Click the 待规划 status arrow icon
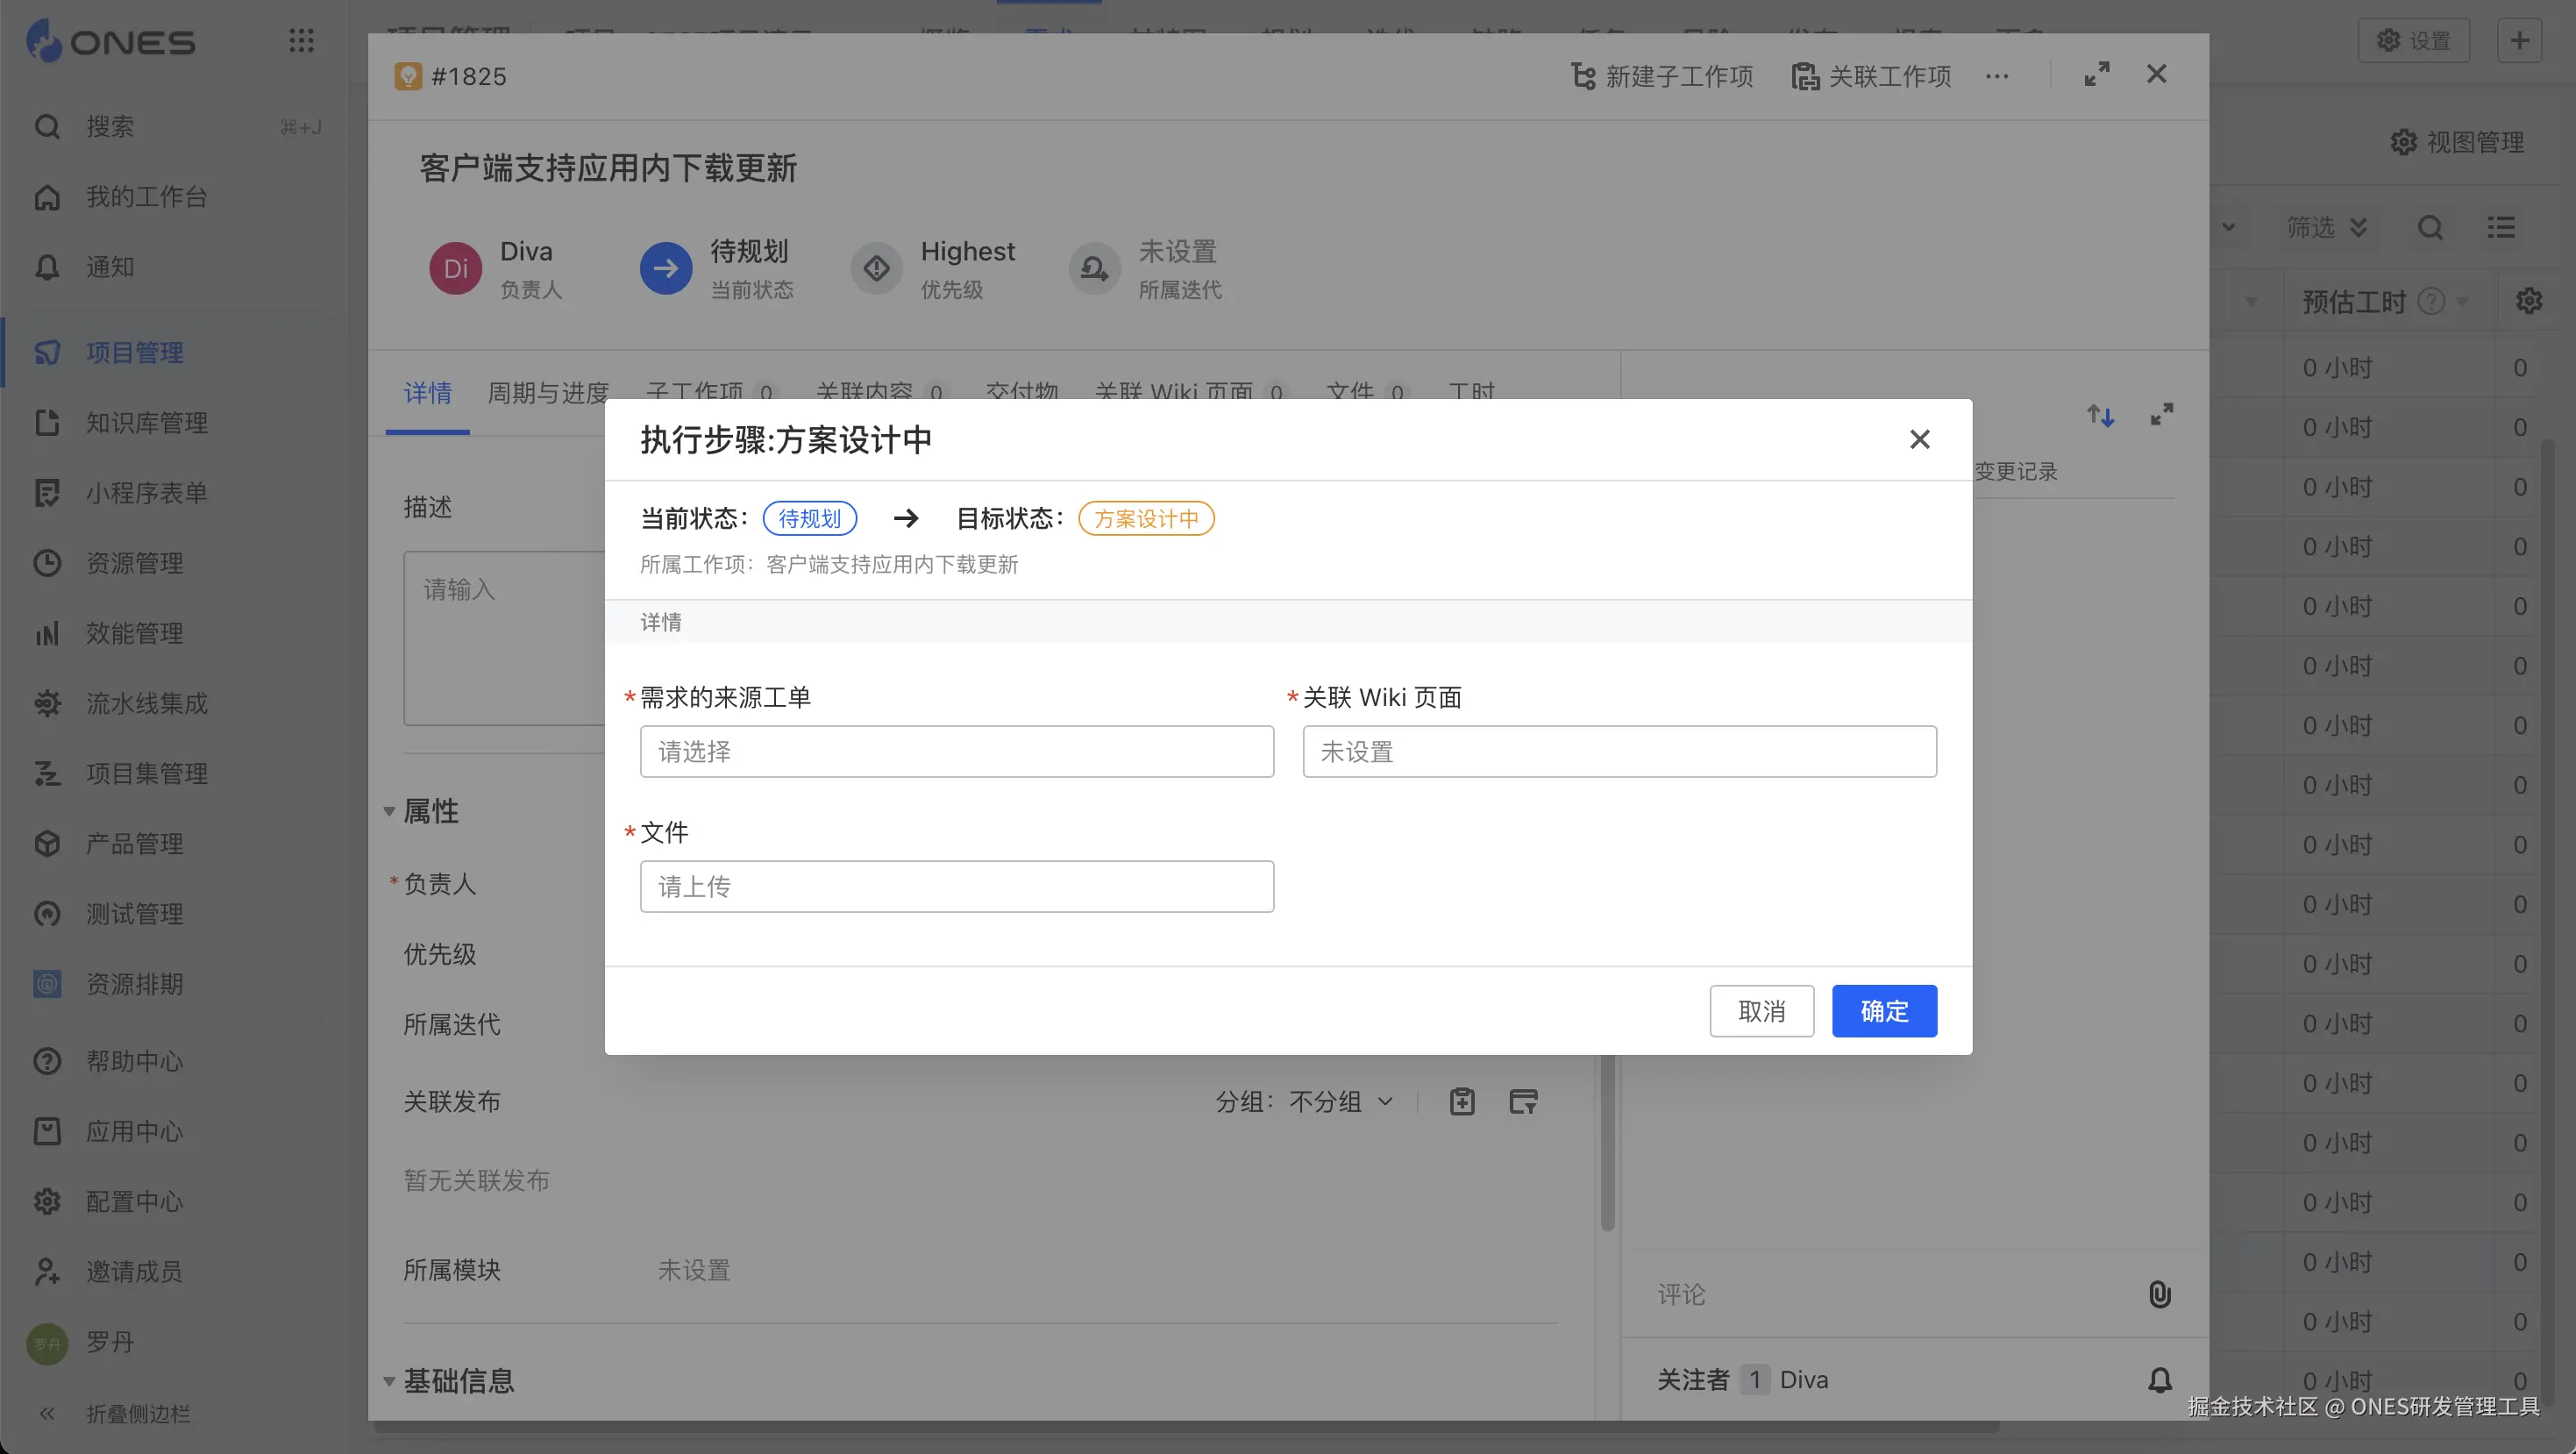Viewport: 2576px width, 1454px height. point(665,268)
